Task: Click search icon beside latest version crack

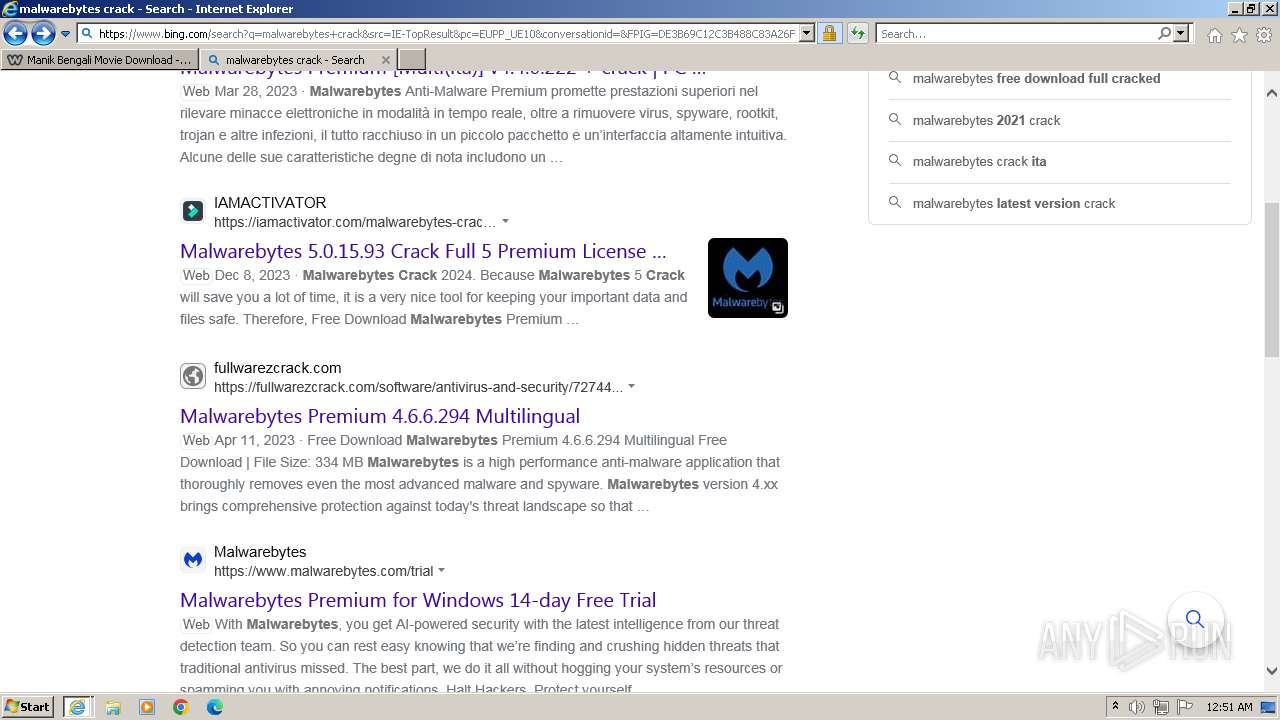Action: tap(895, 202)
